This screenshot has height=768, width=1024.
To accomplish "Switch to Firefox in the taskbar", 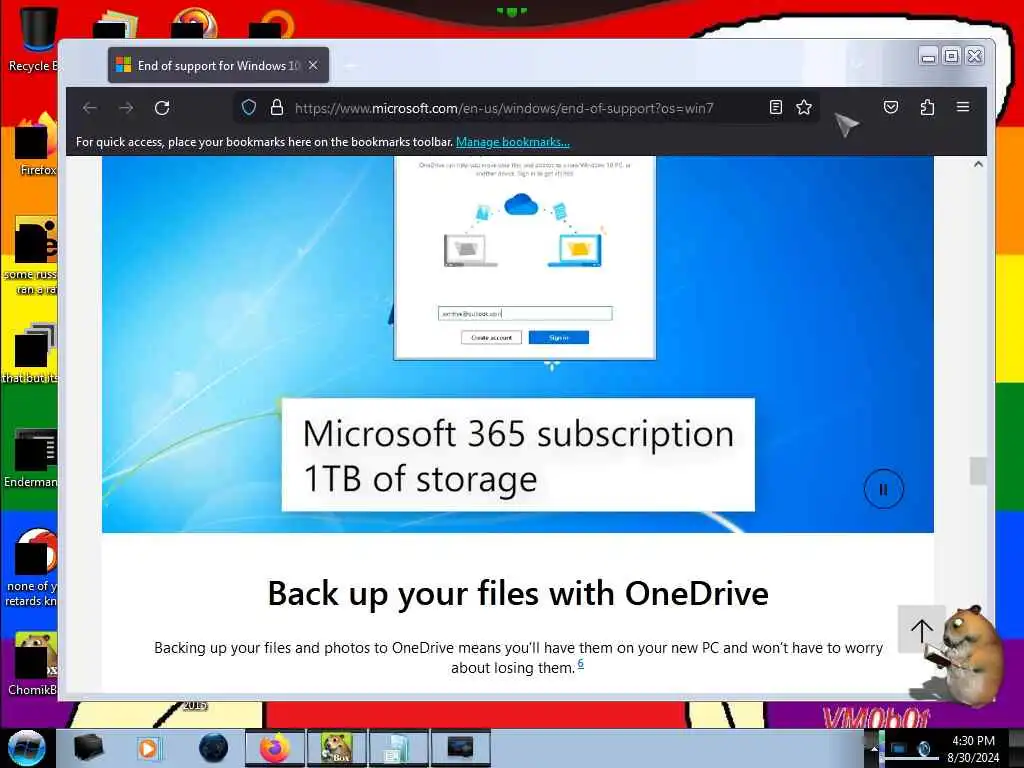I will (275, 748).
